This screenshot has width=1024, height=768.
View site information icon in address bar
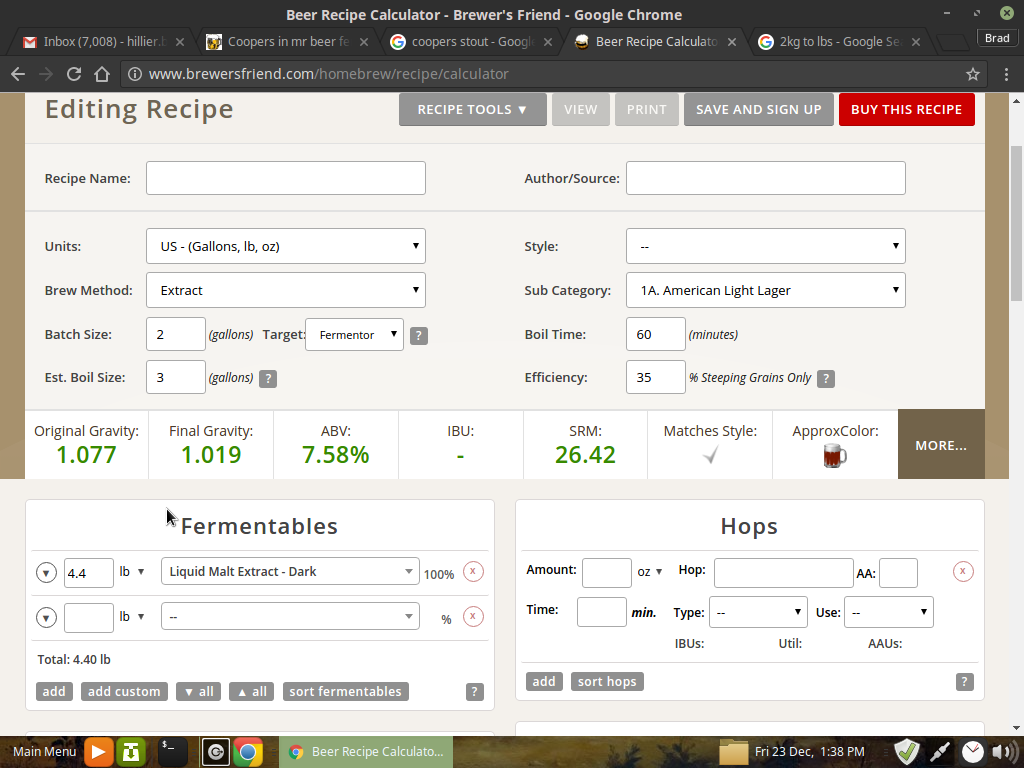135,74
